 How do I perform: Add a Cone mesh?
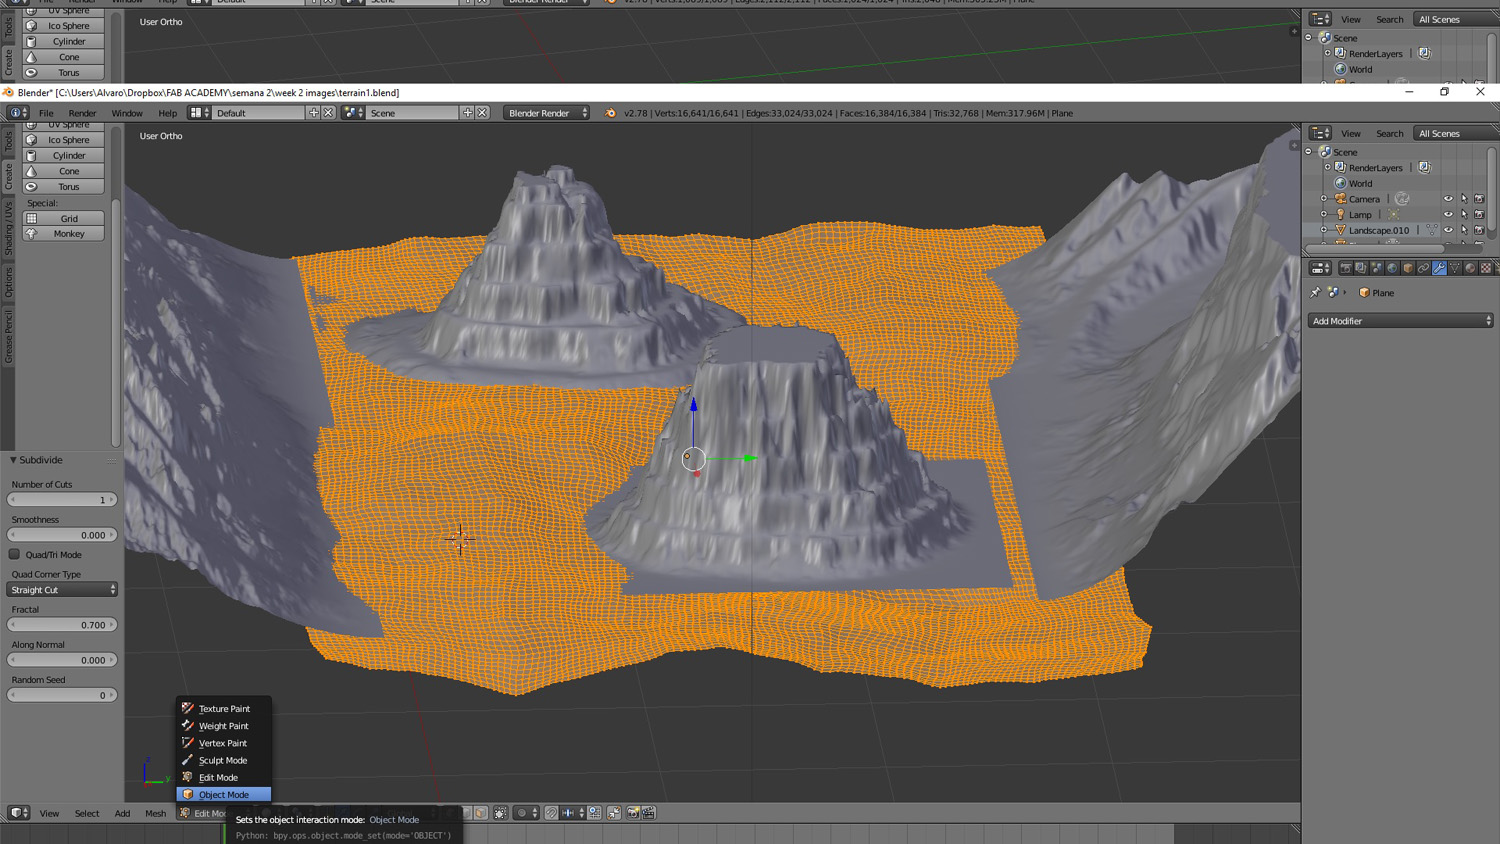click(x=63, y=171)
